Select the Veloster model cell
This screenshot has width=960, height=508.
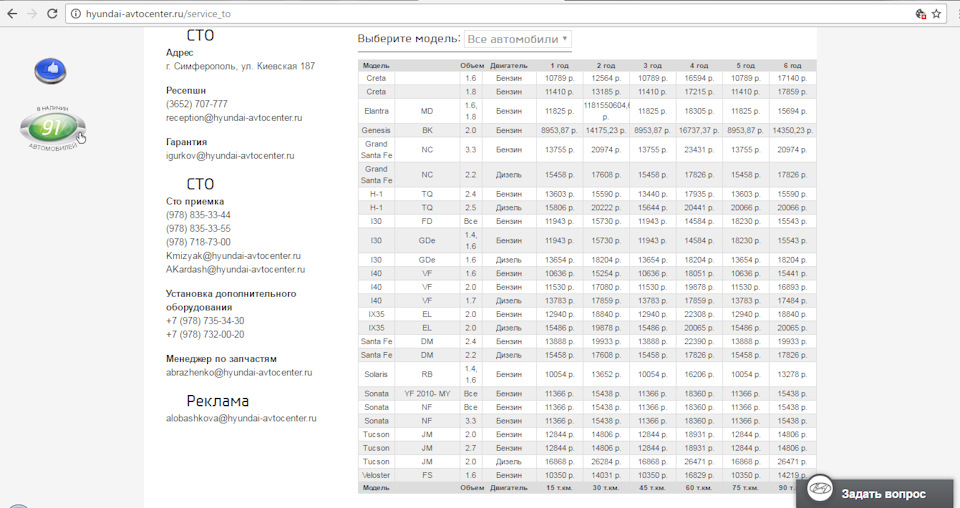[376, 475]
